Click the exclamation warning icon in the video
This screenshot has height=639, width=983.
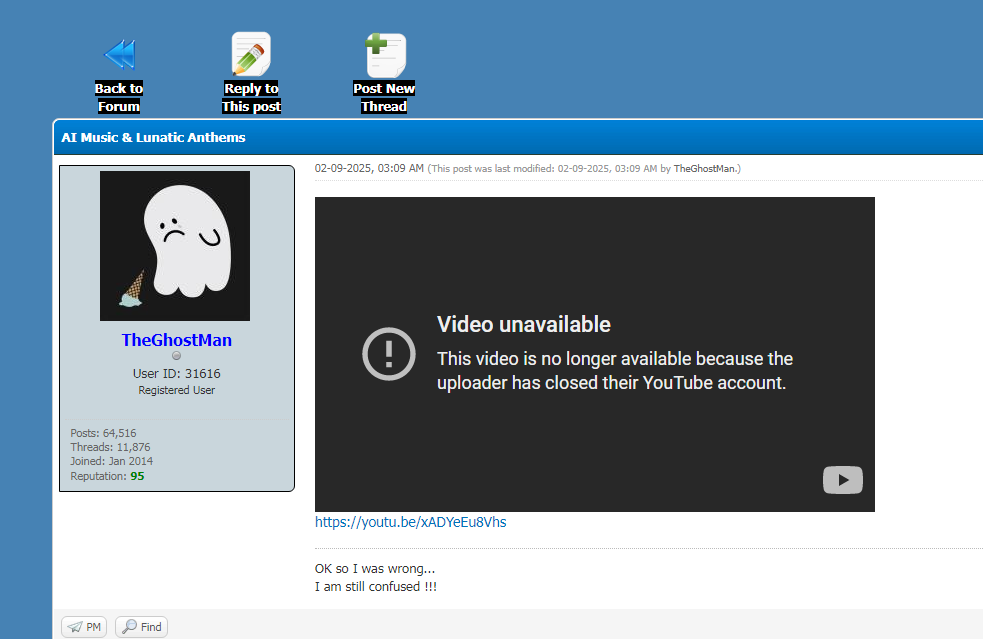388,354
